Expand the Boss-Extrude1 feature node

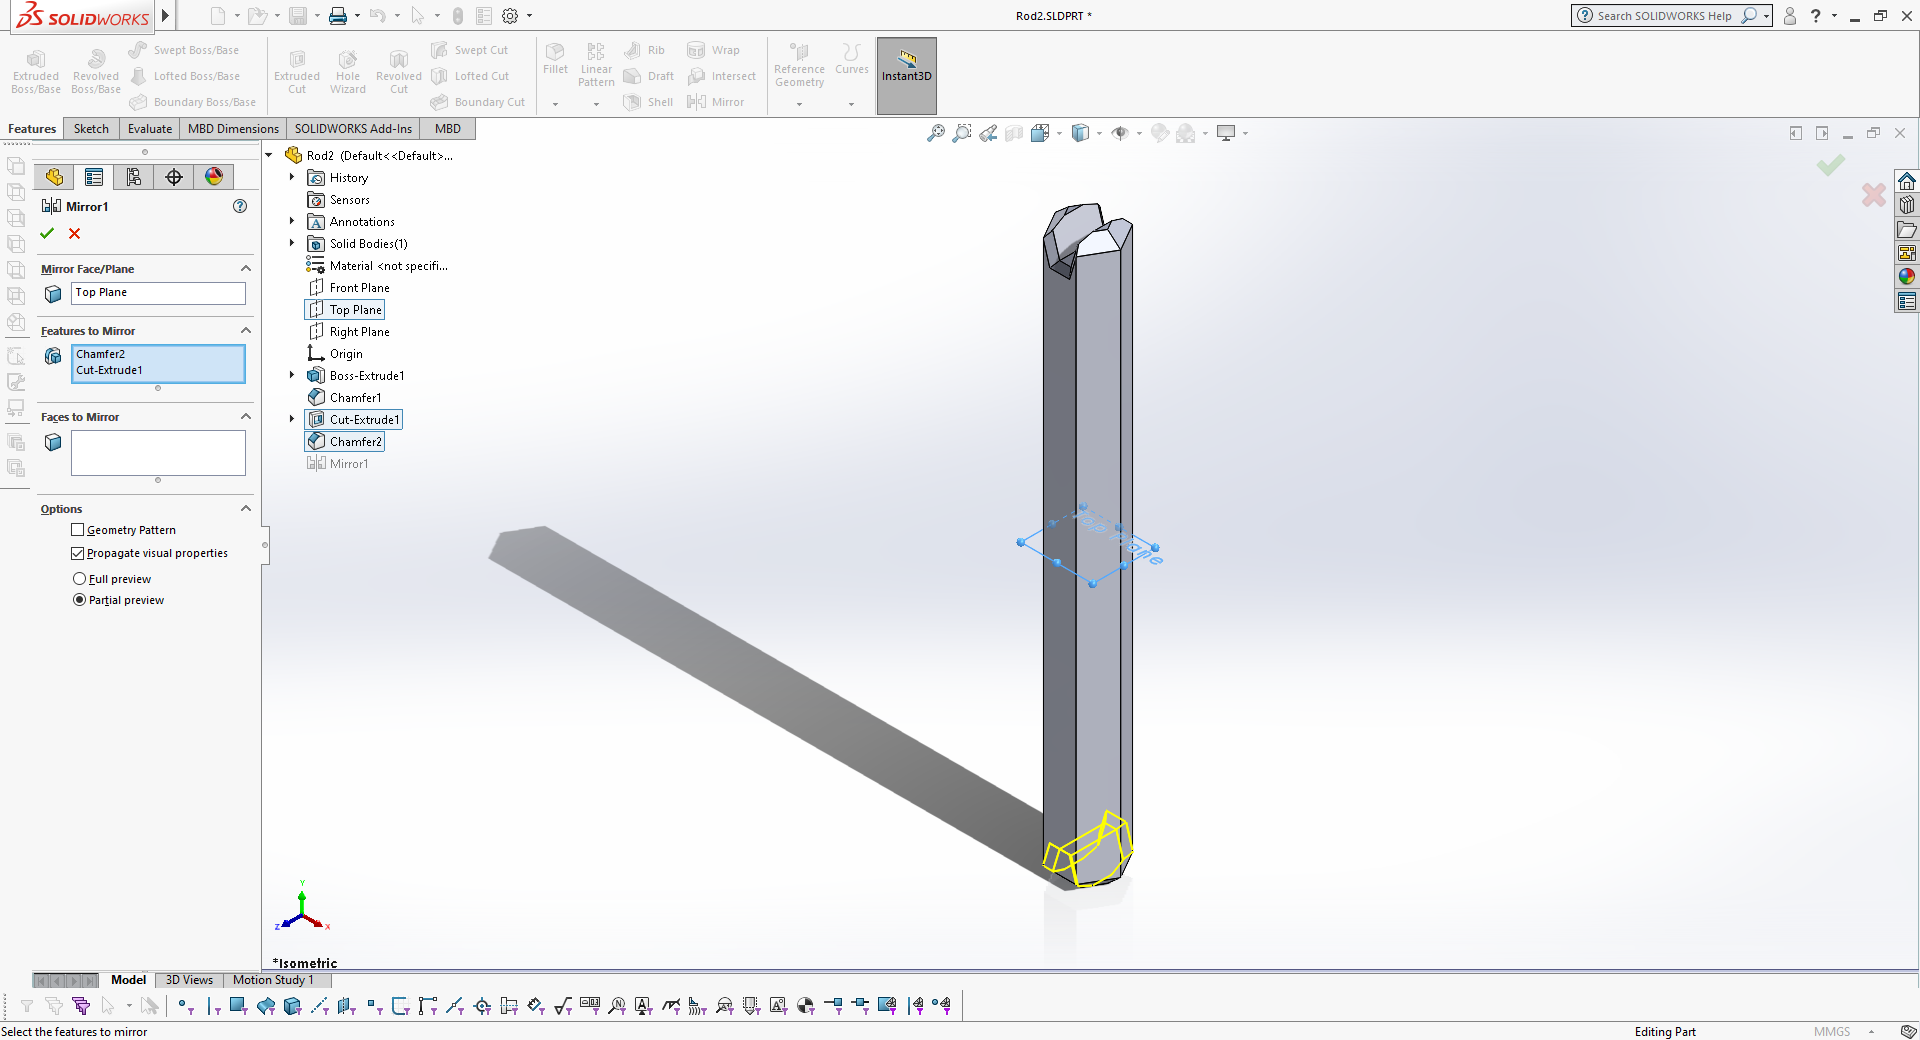coord(292,375)
